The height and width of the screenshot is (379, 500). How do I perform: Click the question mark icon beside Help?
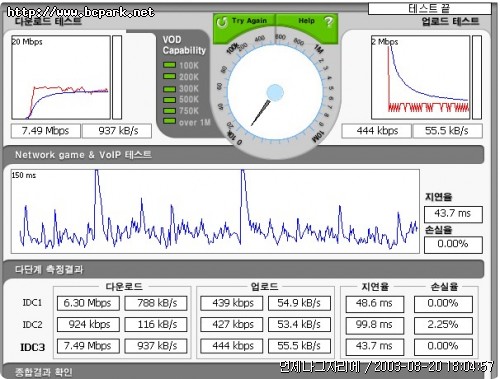point(328,22)
